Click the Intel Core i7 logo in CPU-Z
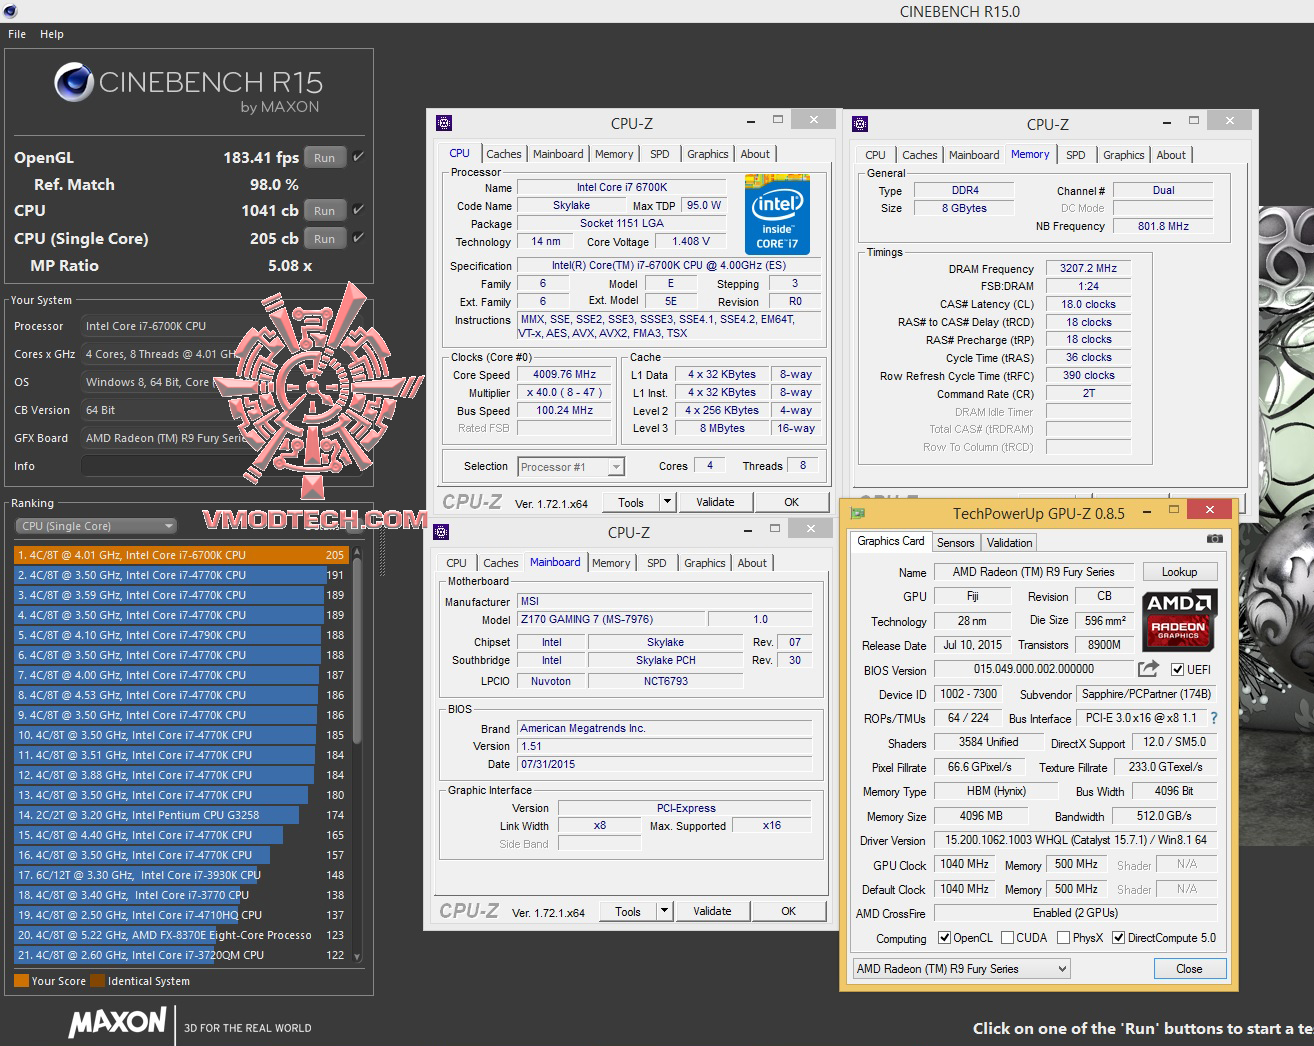This screenshot has width=1314, height=1046. point(777,214)
